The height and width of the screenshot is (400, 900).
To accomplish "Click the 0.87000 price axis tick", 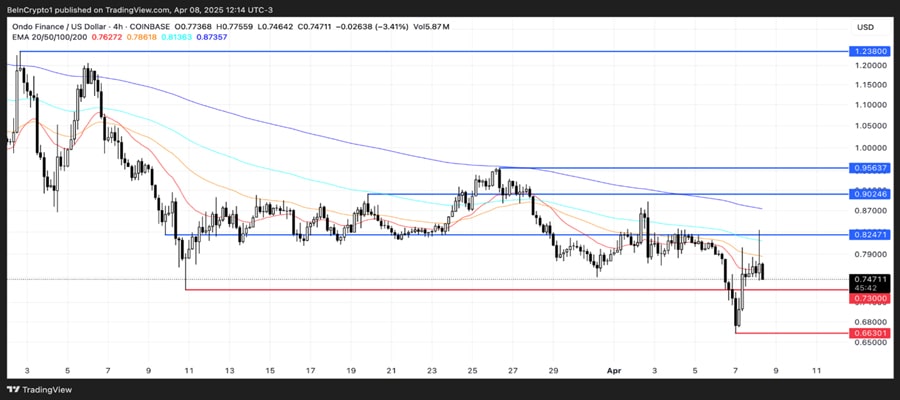I will 871,211.
